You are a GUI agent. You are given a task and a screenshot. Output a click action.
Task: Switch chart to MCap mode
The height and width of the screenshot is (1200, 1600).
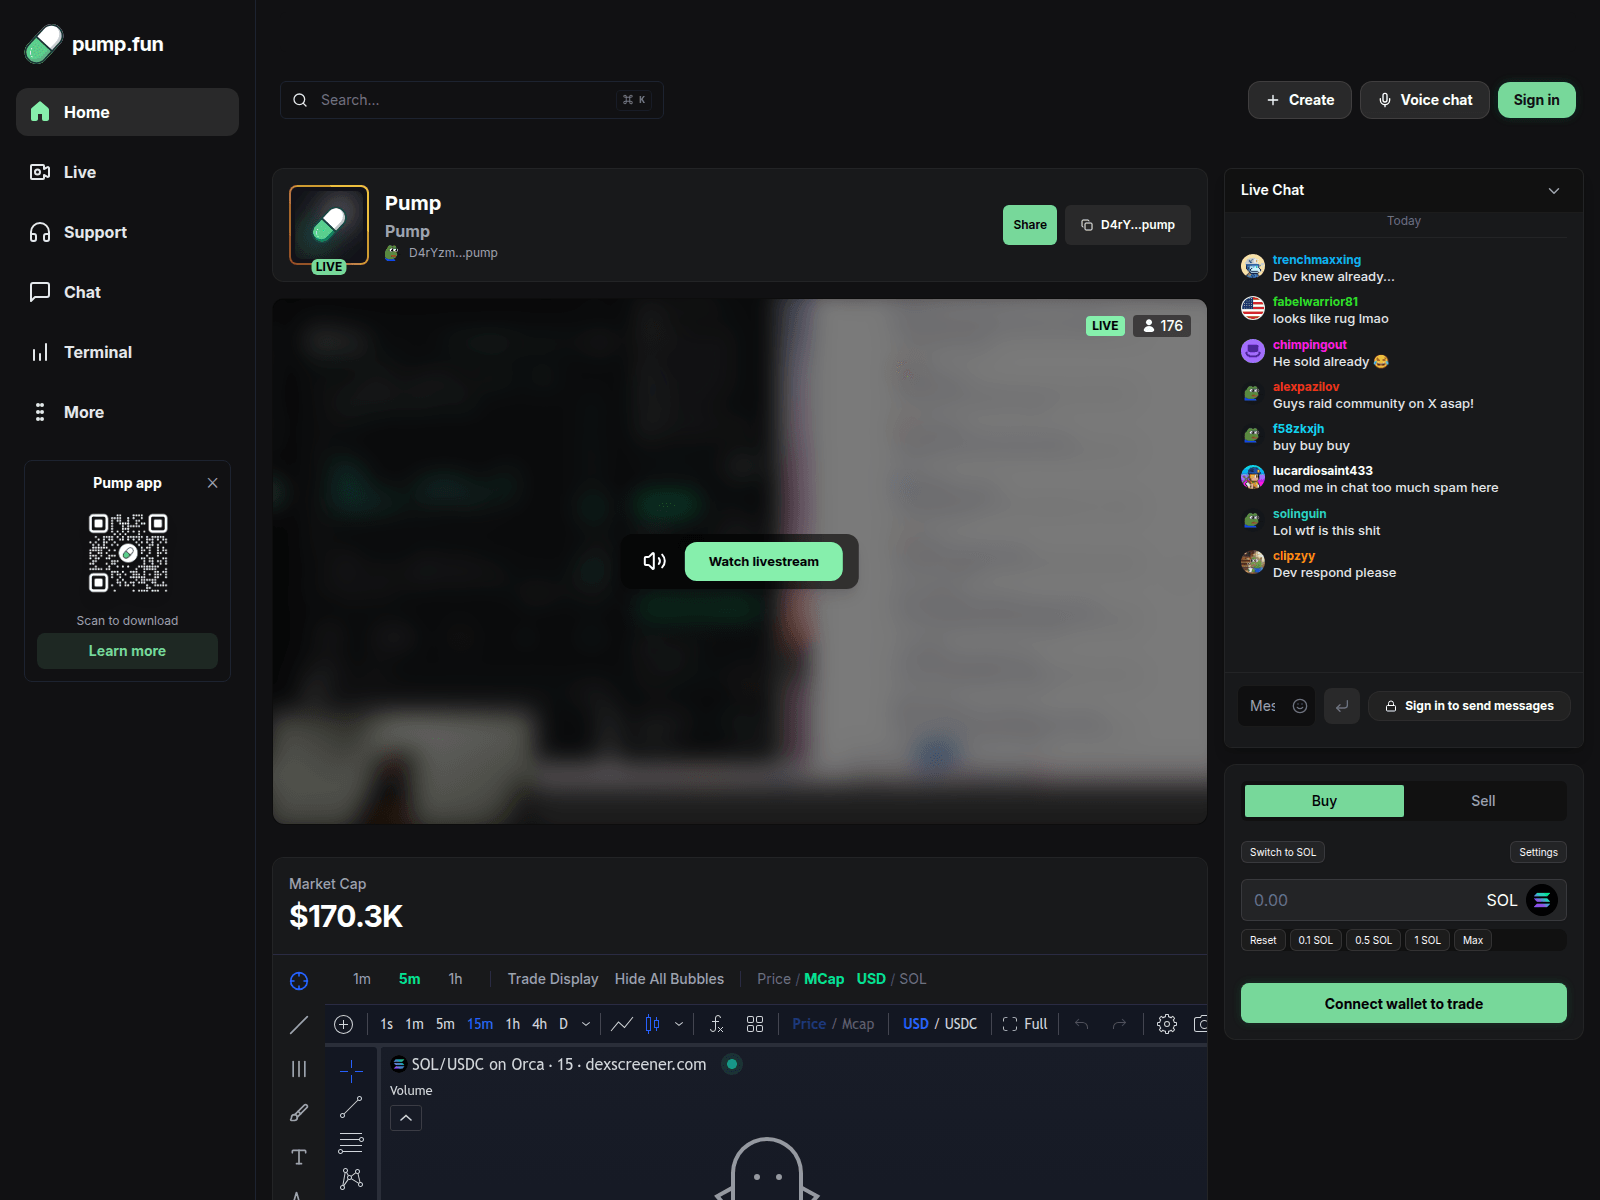click(x=824, y=979)
